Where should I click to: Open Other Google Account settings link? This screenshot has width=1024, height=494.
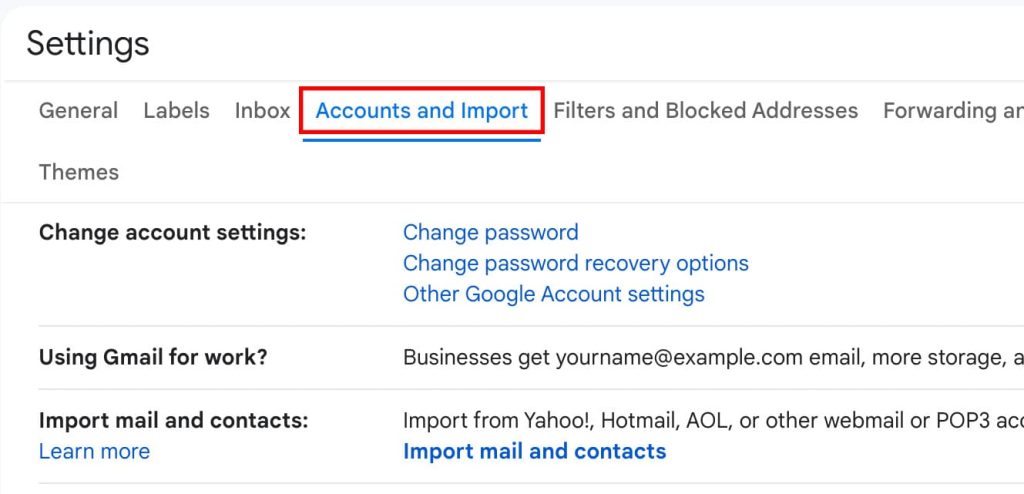tap(553, 295)
